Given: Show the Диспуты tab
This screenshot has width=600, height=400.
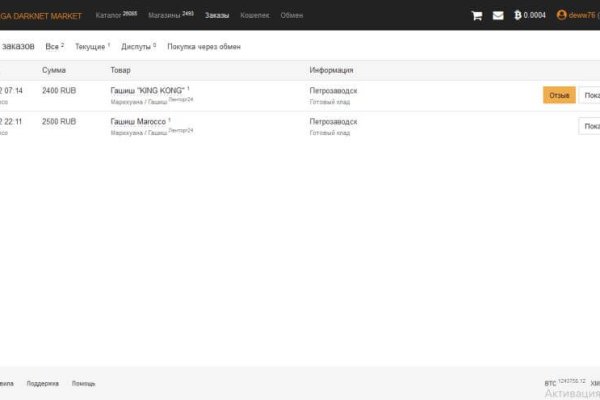Looking at the screenshot, I should tap(138, 46).
